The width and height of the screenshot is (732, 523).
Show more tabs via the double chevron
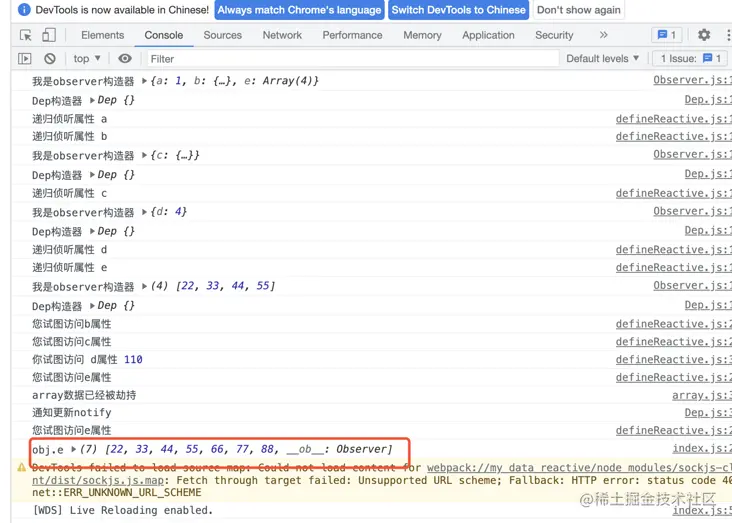[x=604, y=35]
